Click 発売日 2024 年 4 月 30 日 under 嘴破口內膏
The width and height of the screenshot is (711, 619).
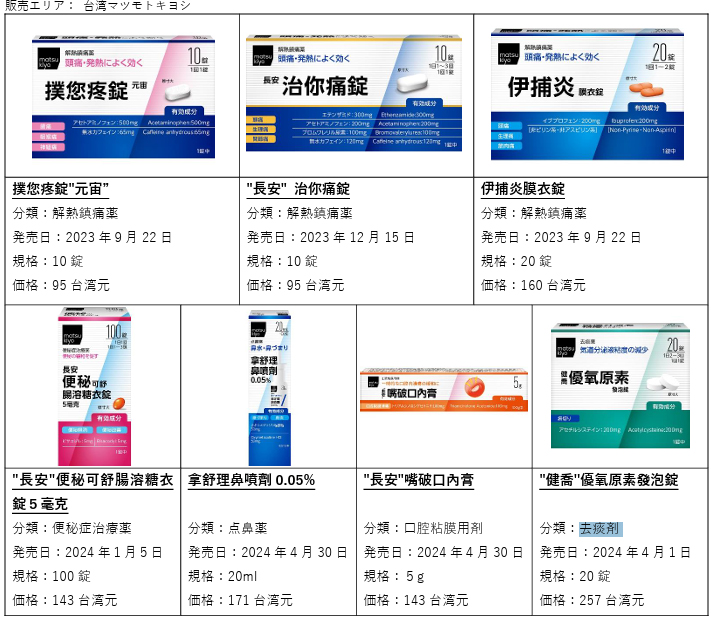443,552
